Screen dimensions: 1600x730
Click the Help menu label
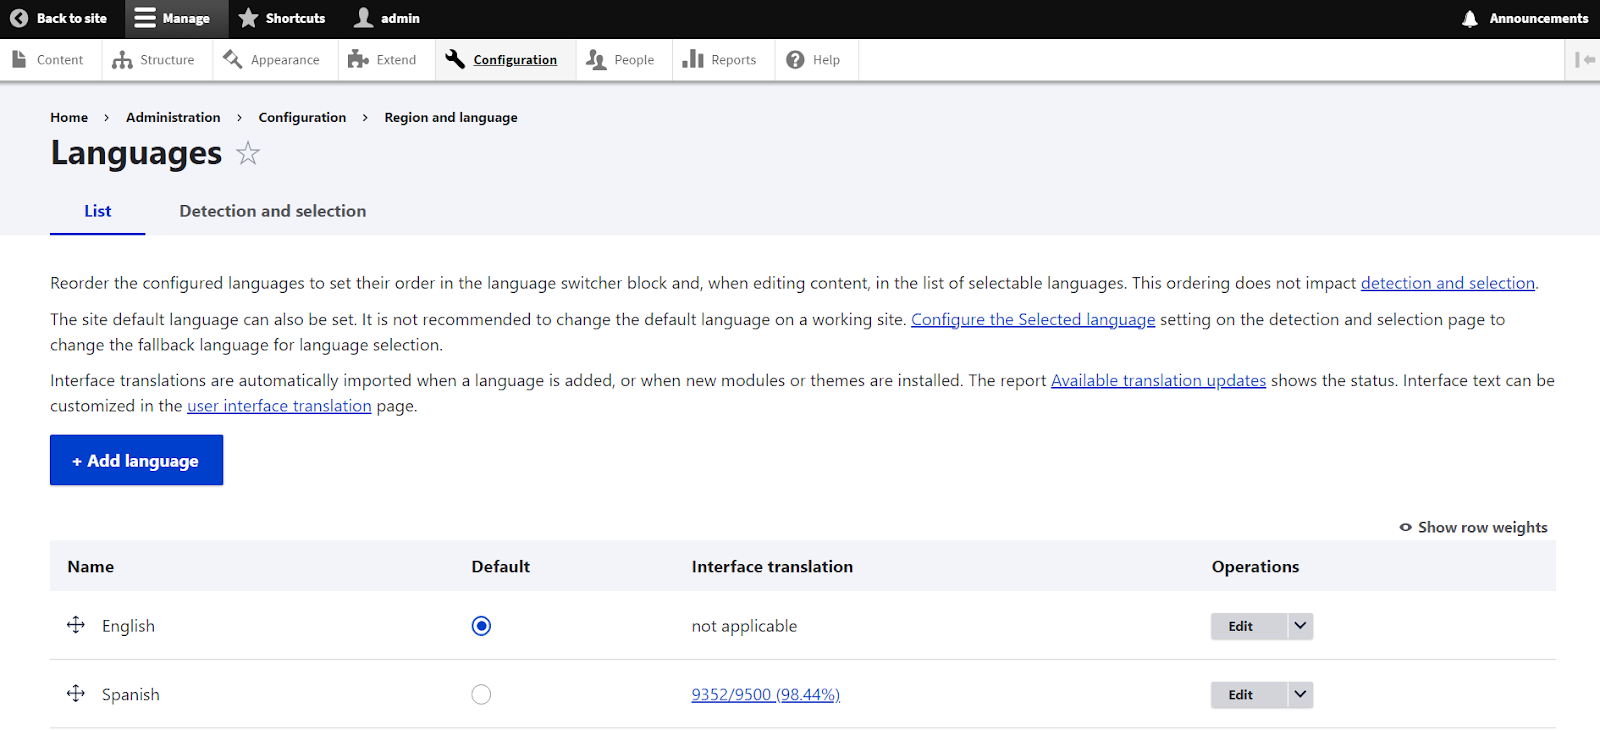pos(826,60)
